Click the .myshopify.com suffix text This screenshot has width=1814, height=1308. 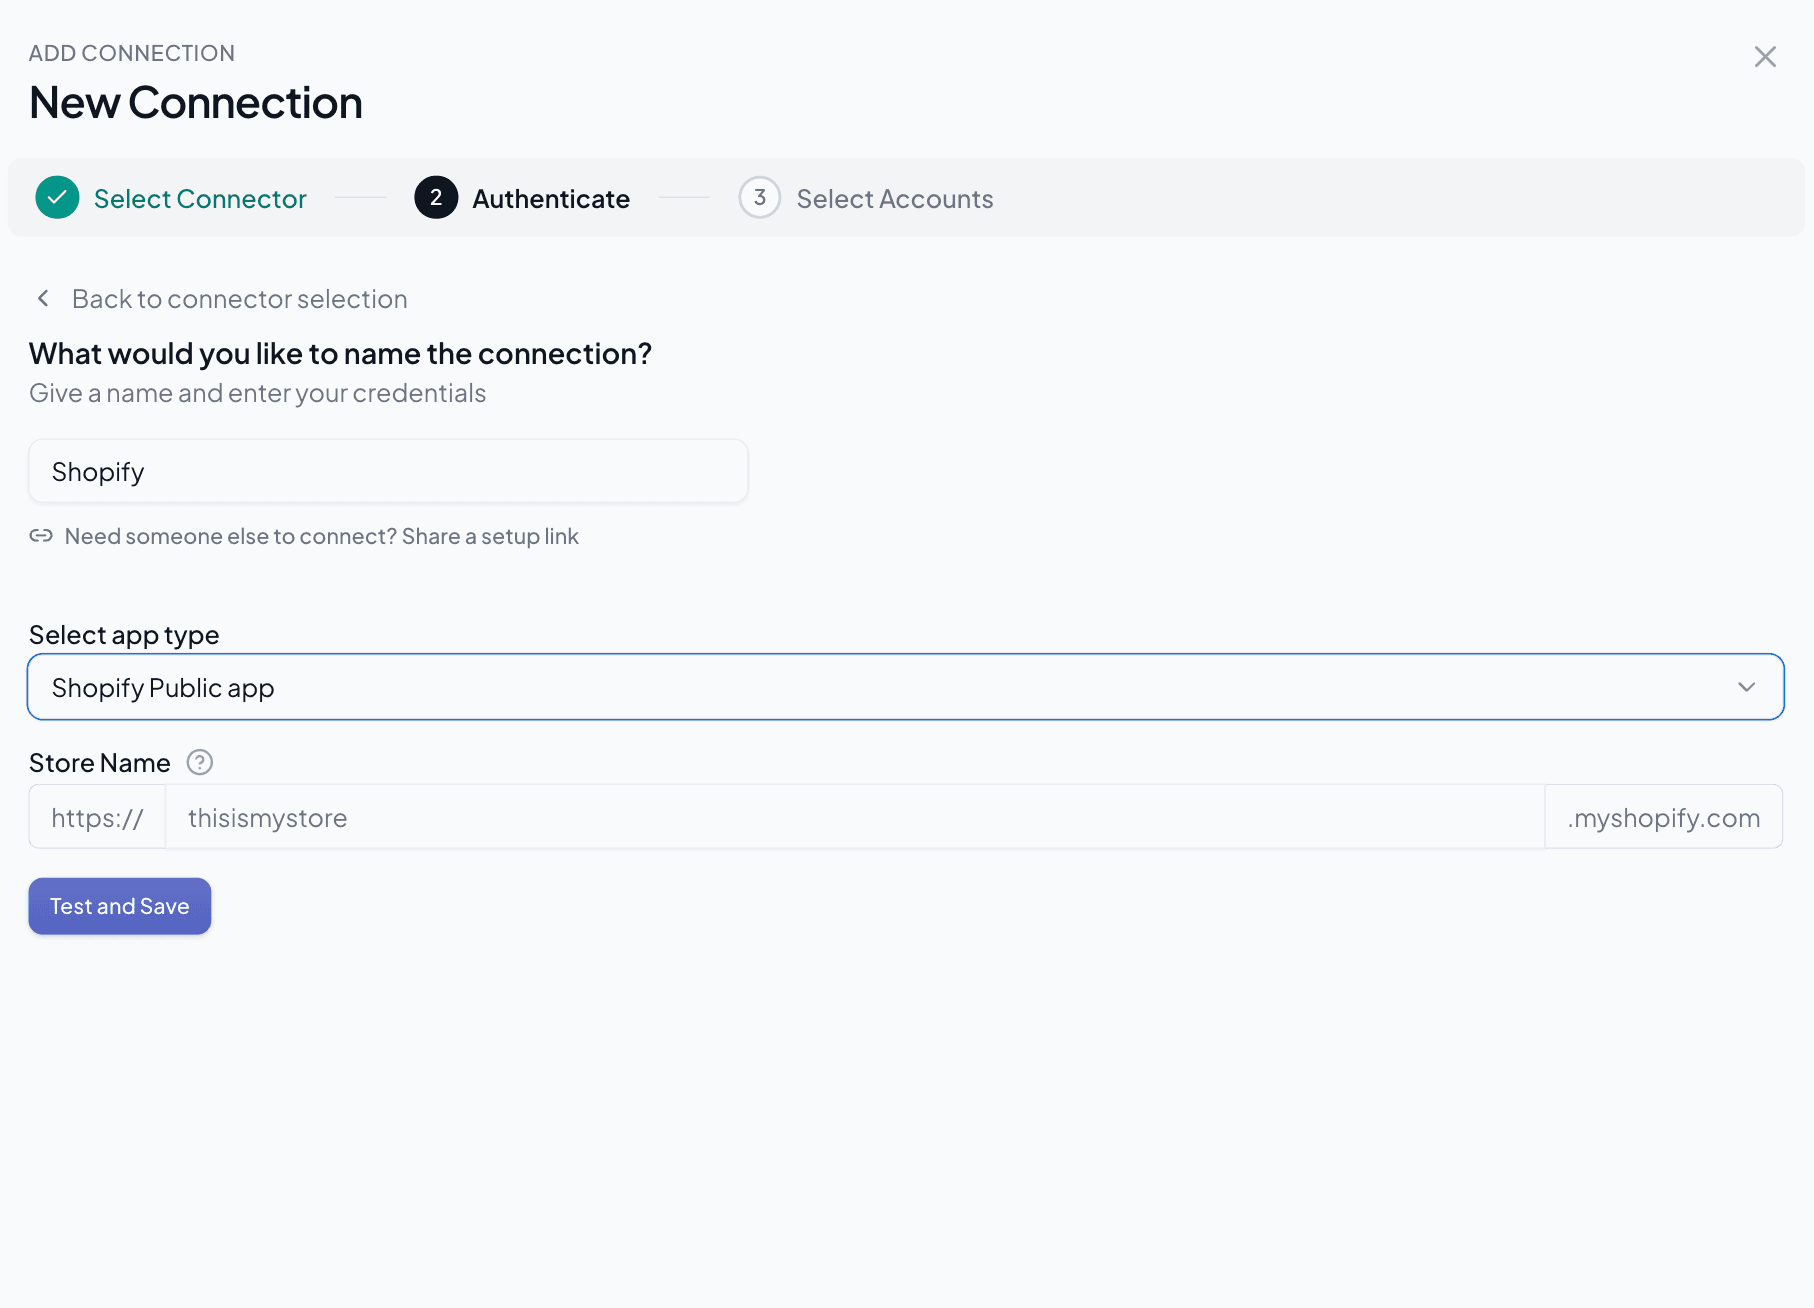1664,818
